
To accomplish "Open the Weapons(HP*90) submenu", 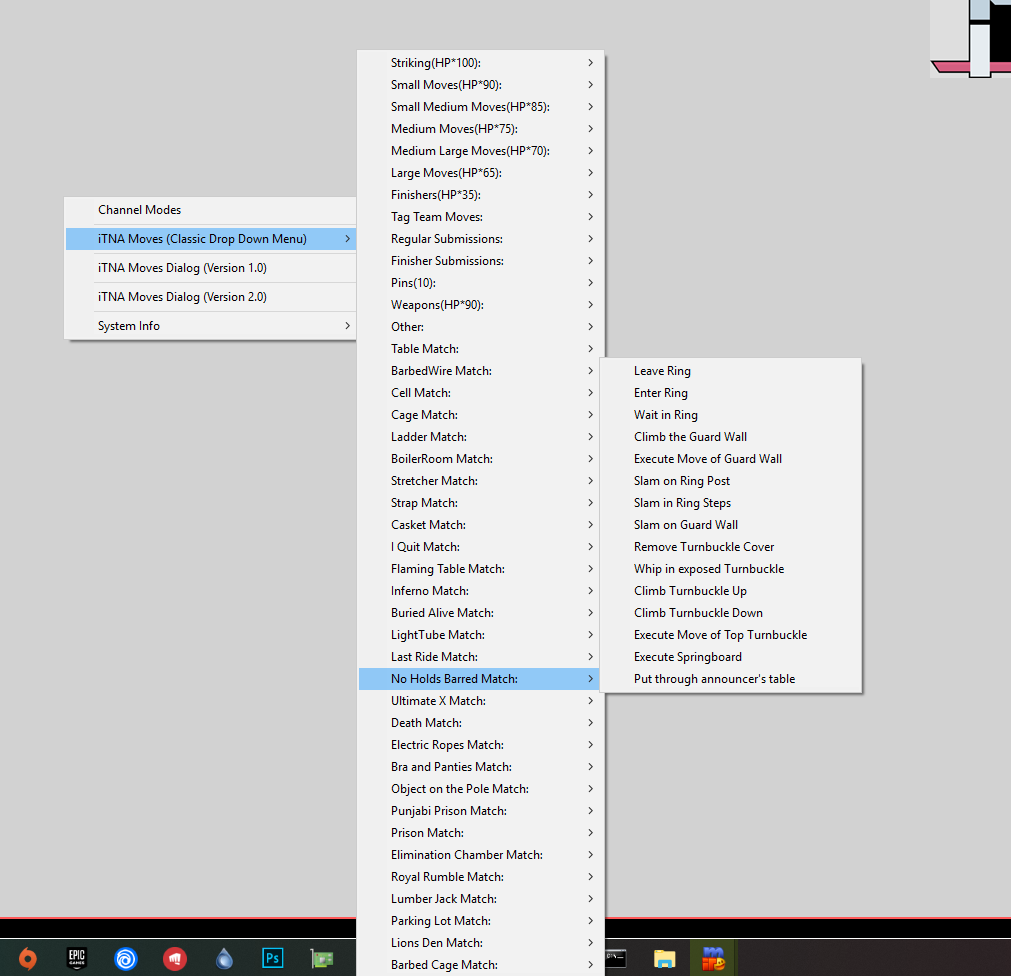I will [480, 304].
